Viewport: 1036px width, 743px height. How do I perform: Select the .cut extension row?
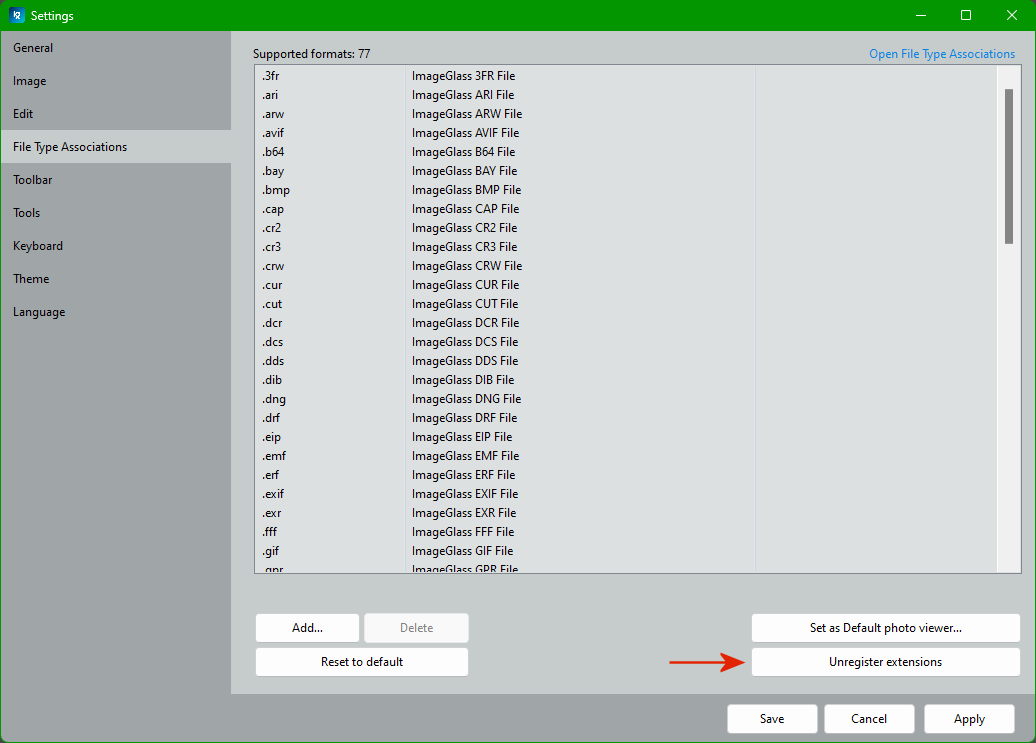coord(625,304)
